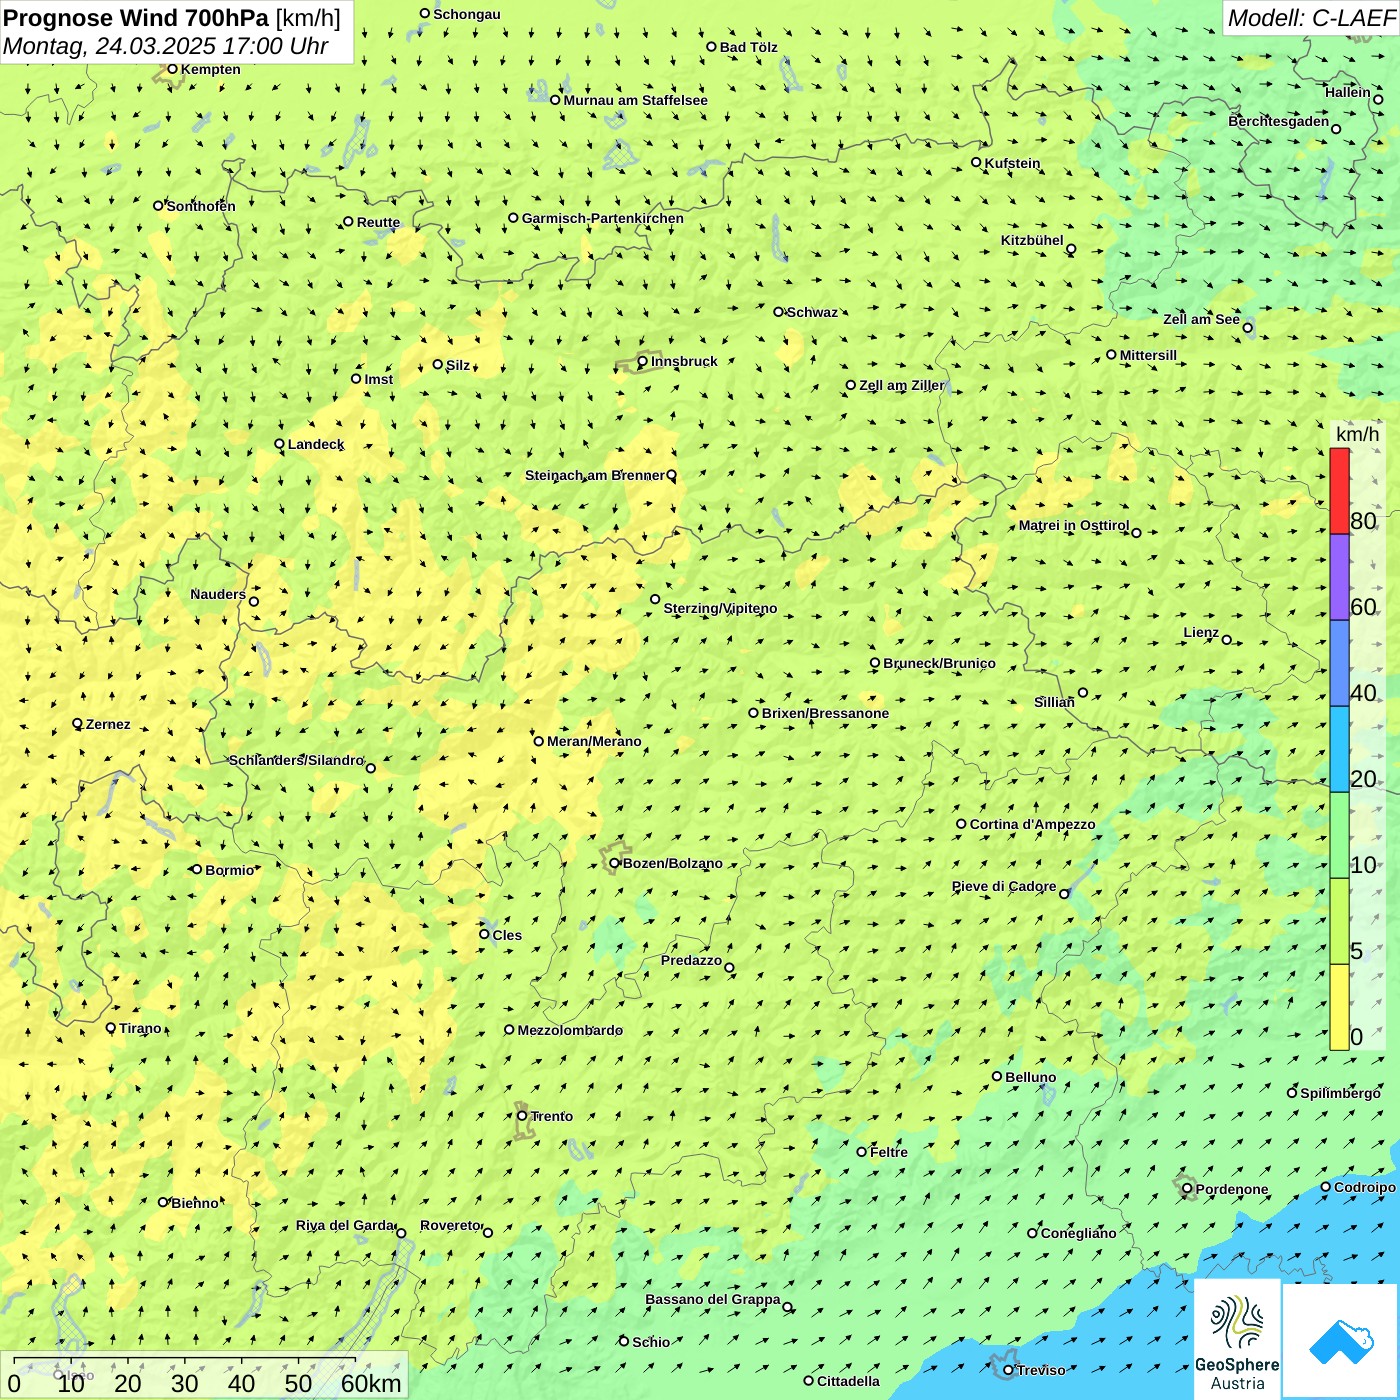The height and width of the screenshot is (1400, 1400).
Task: Click the date 'Montag, 24.03.2025 17:00 Uhr'
Action: (165, 46)
